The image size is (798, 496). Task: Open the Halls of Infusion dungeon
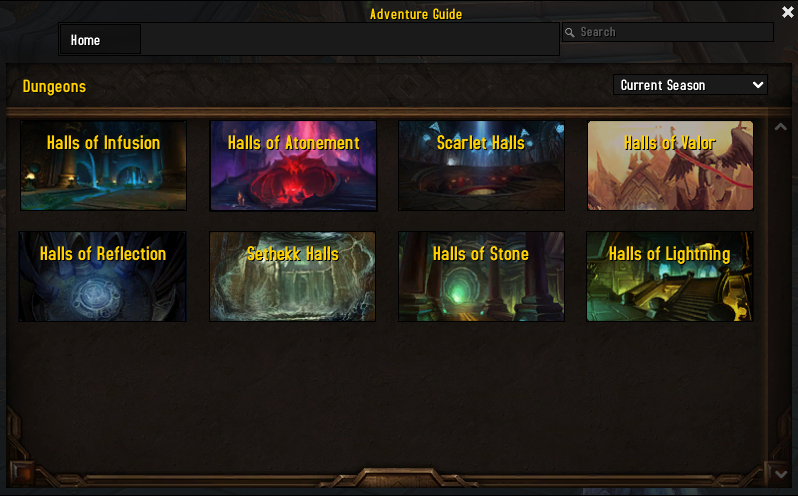point(103,165)
